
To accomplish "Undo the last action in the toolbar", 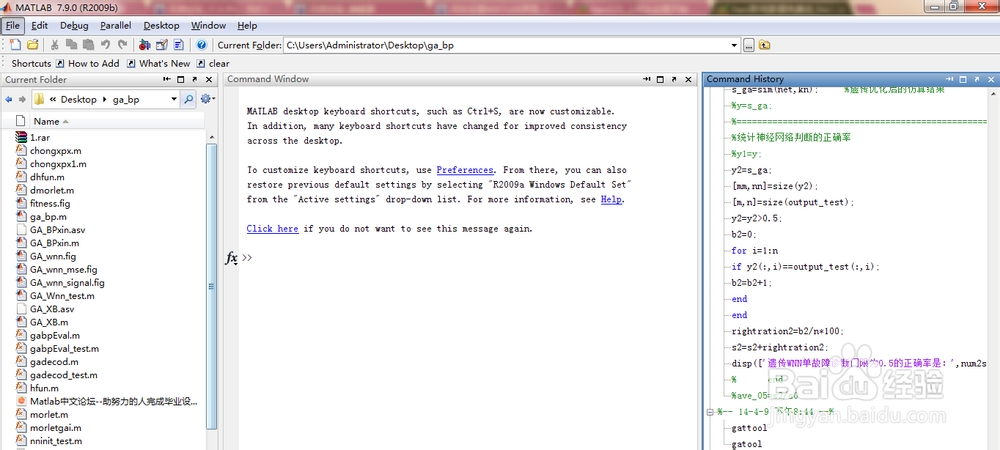I will (x=105, y=45).
